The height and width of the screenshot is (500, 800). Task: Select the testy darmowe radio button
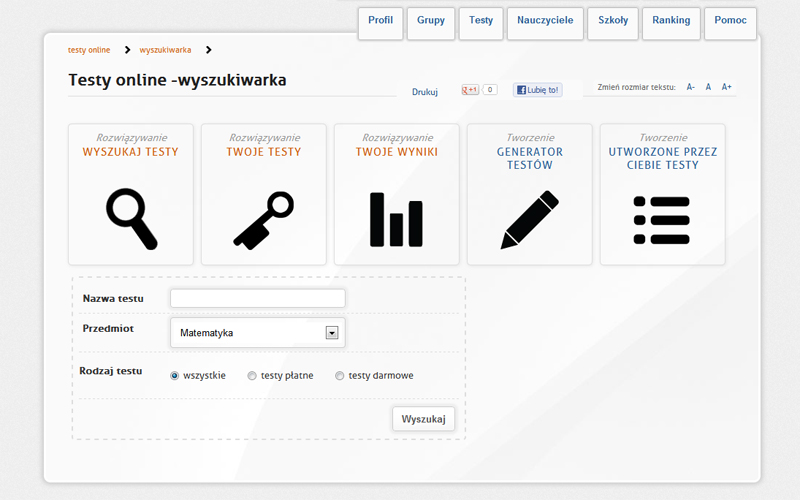(x=340, y=376)
